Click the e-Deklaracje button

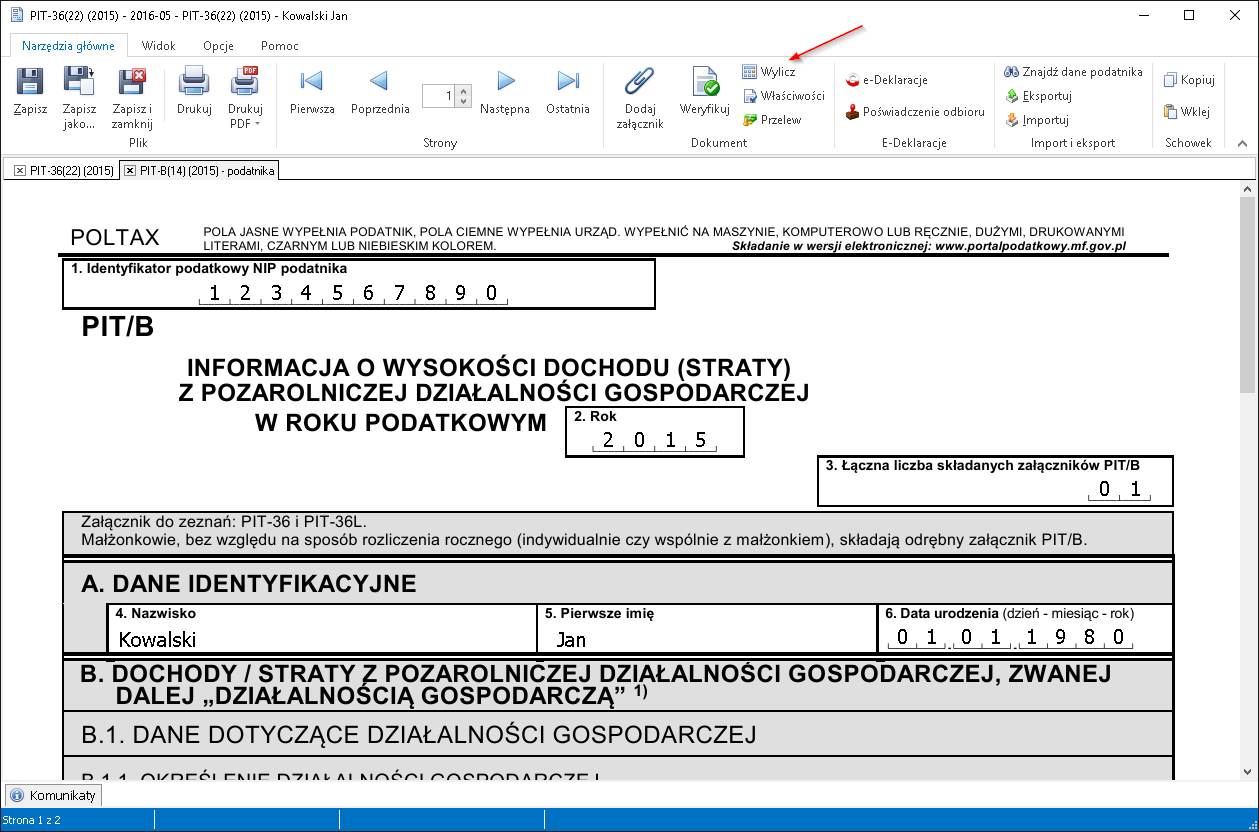[x=886, y=80]
